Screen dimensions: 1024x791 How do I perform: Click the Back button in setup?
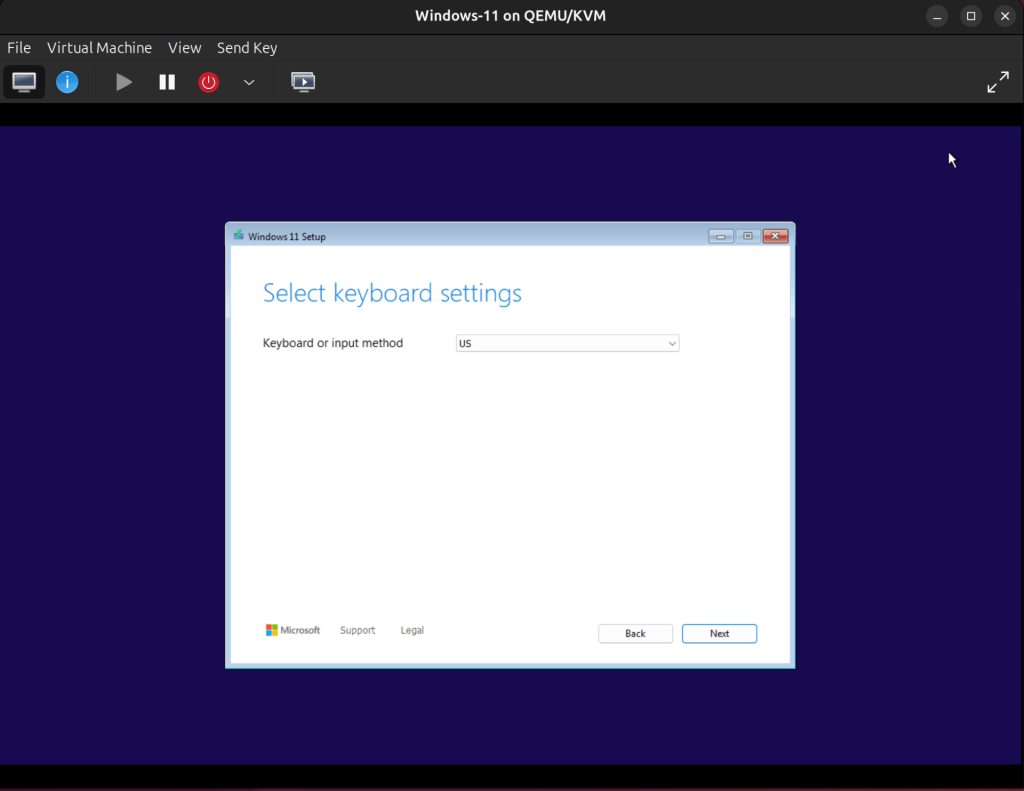(x=635, y=633)
